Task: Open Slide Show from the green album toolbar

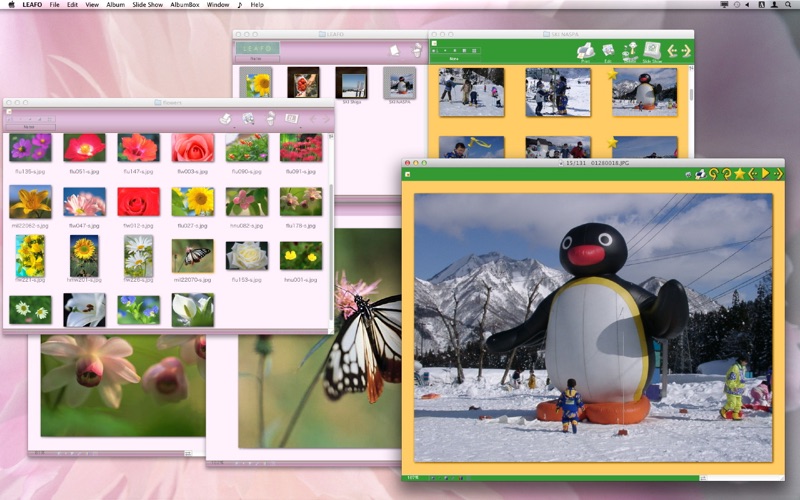Action: click(x=652, y=51)
